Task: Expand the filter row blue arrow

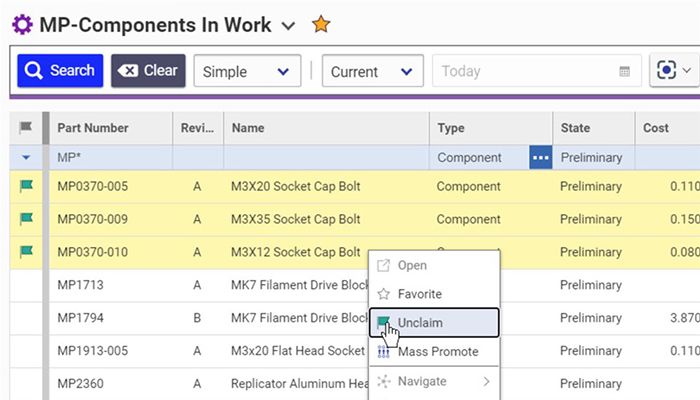Action: click(x=26, y=158)
